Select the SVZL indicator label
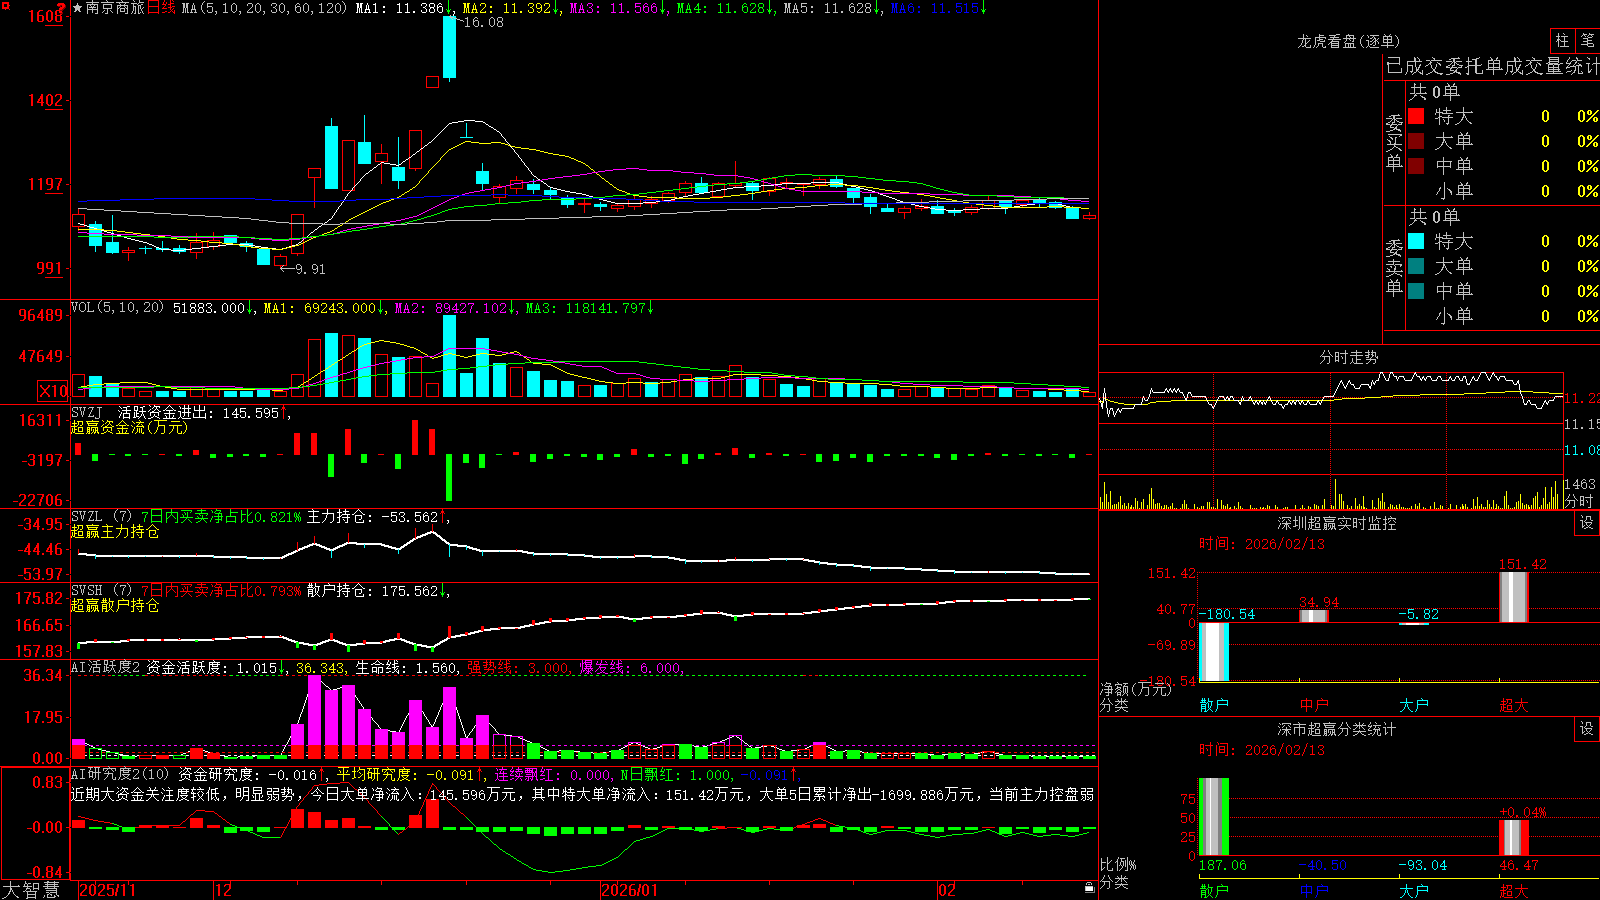This screenshot has height=900, width=1600. coord(87,516)
